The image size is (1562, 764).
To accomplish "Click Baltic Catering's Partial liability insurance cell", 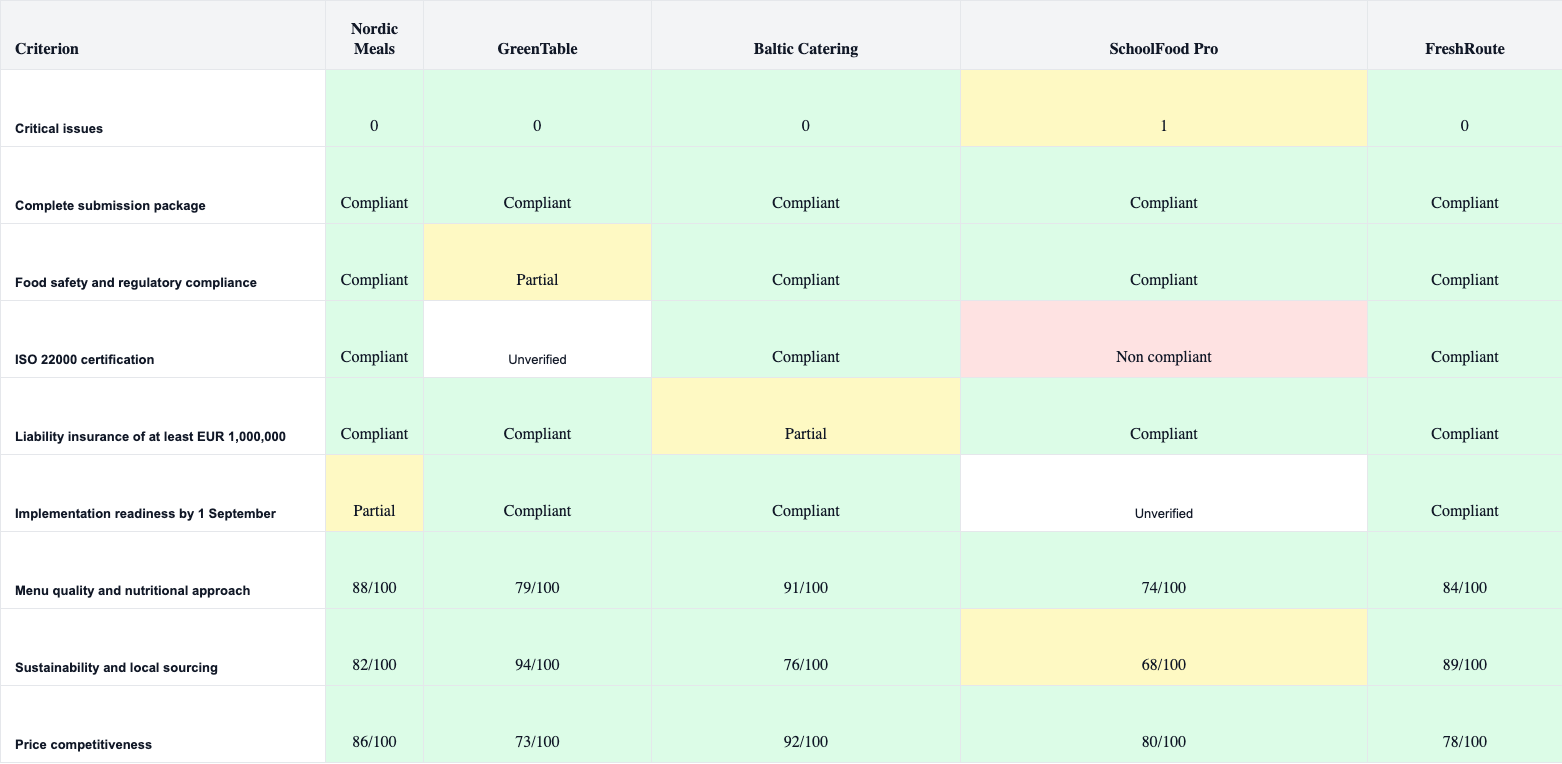I will 806,416.
